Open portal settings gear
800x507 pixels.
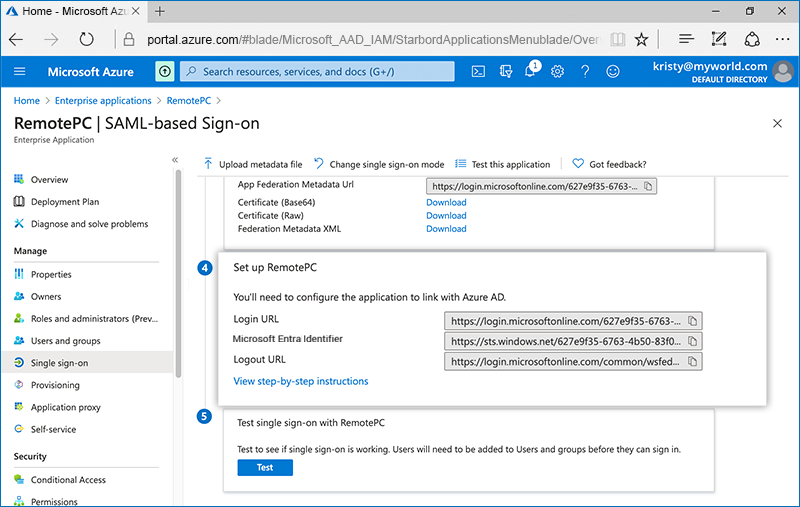[558, 72]
